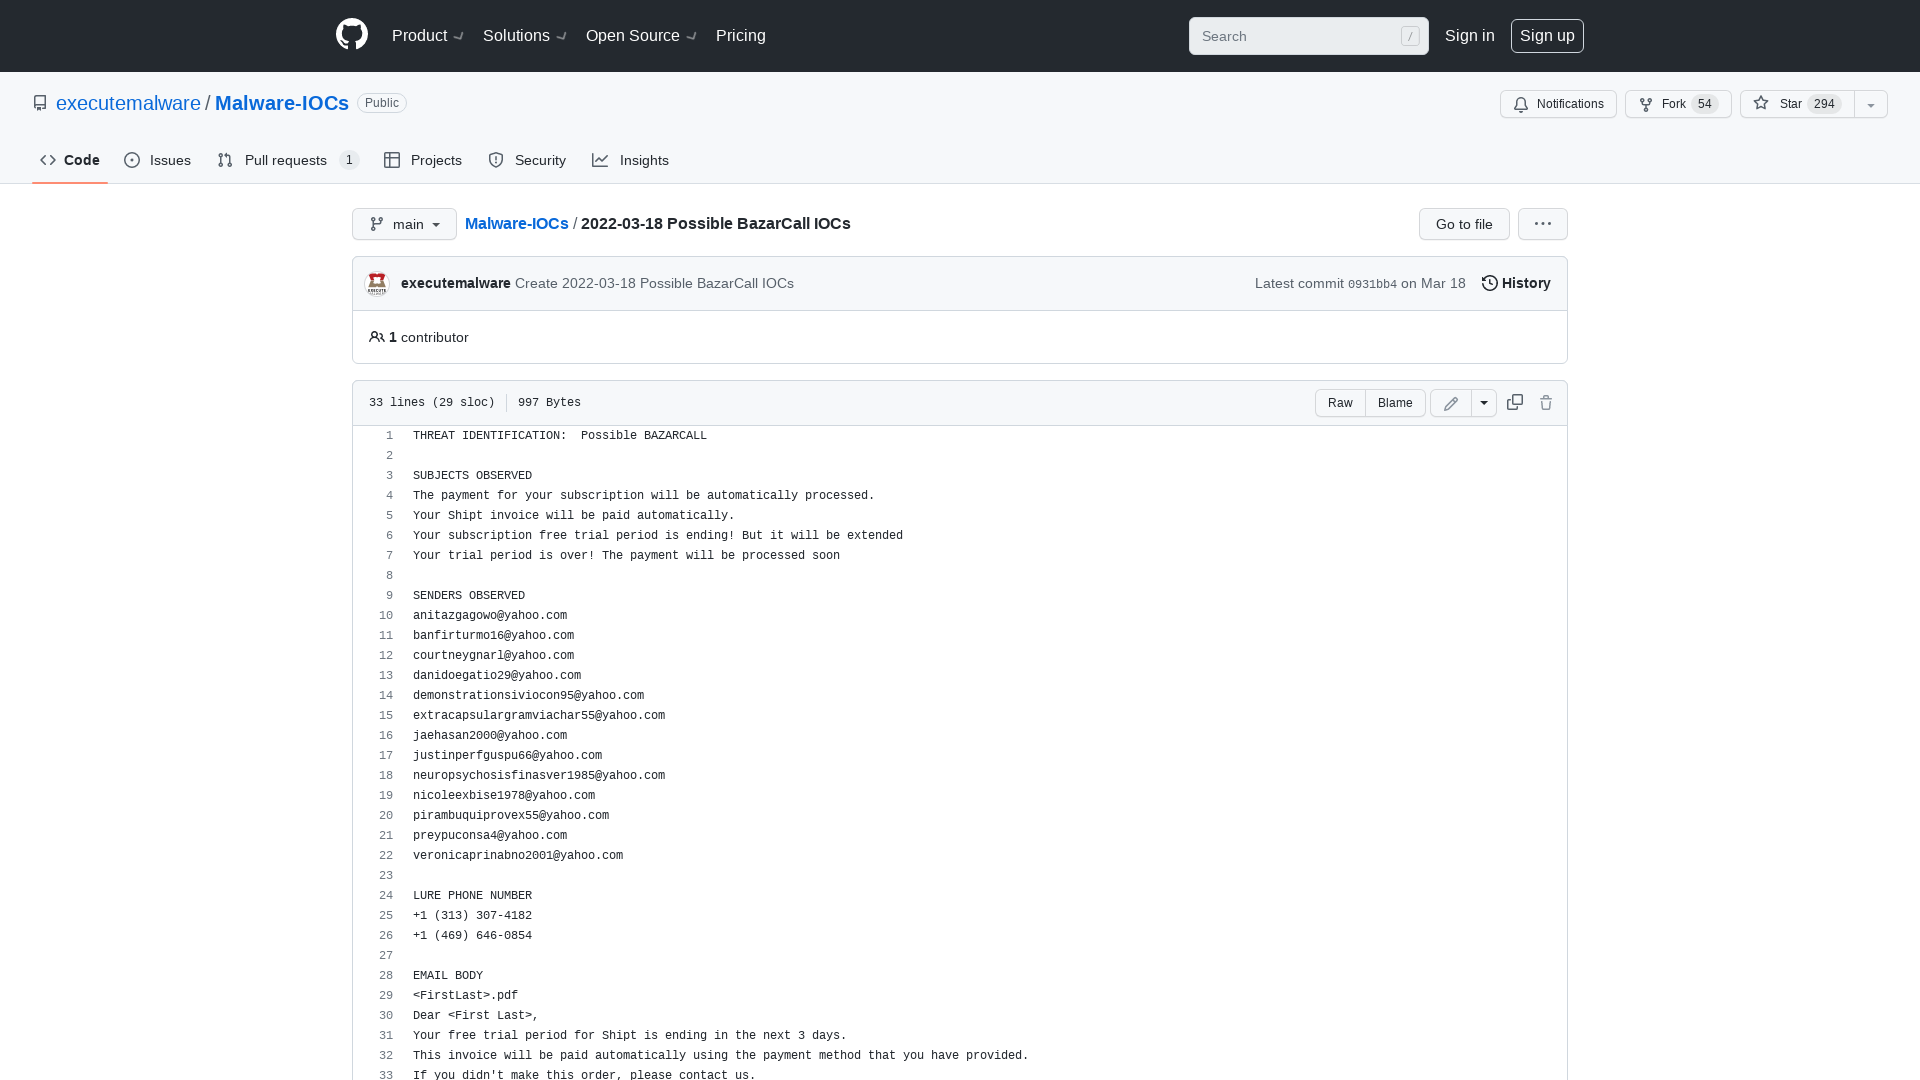The width and height of the screenshot is (1920, 1080).
Task: Click Malware-IOCs breadcrumb link
Action: [x=517, y=223]
